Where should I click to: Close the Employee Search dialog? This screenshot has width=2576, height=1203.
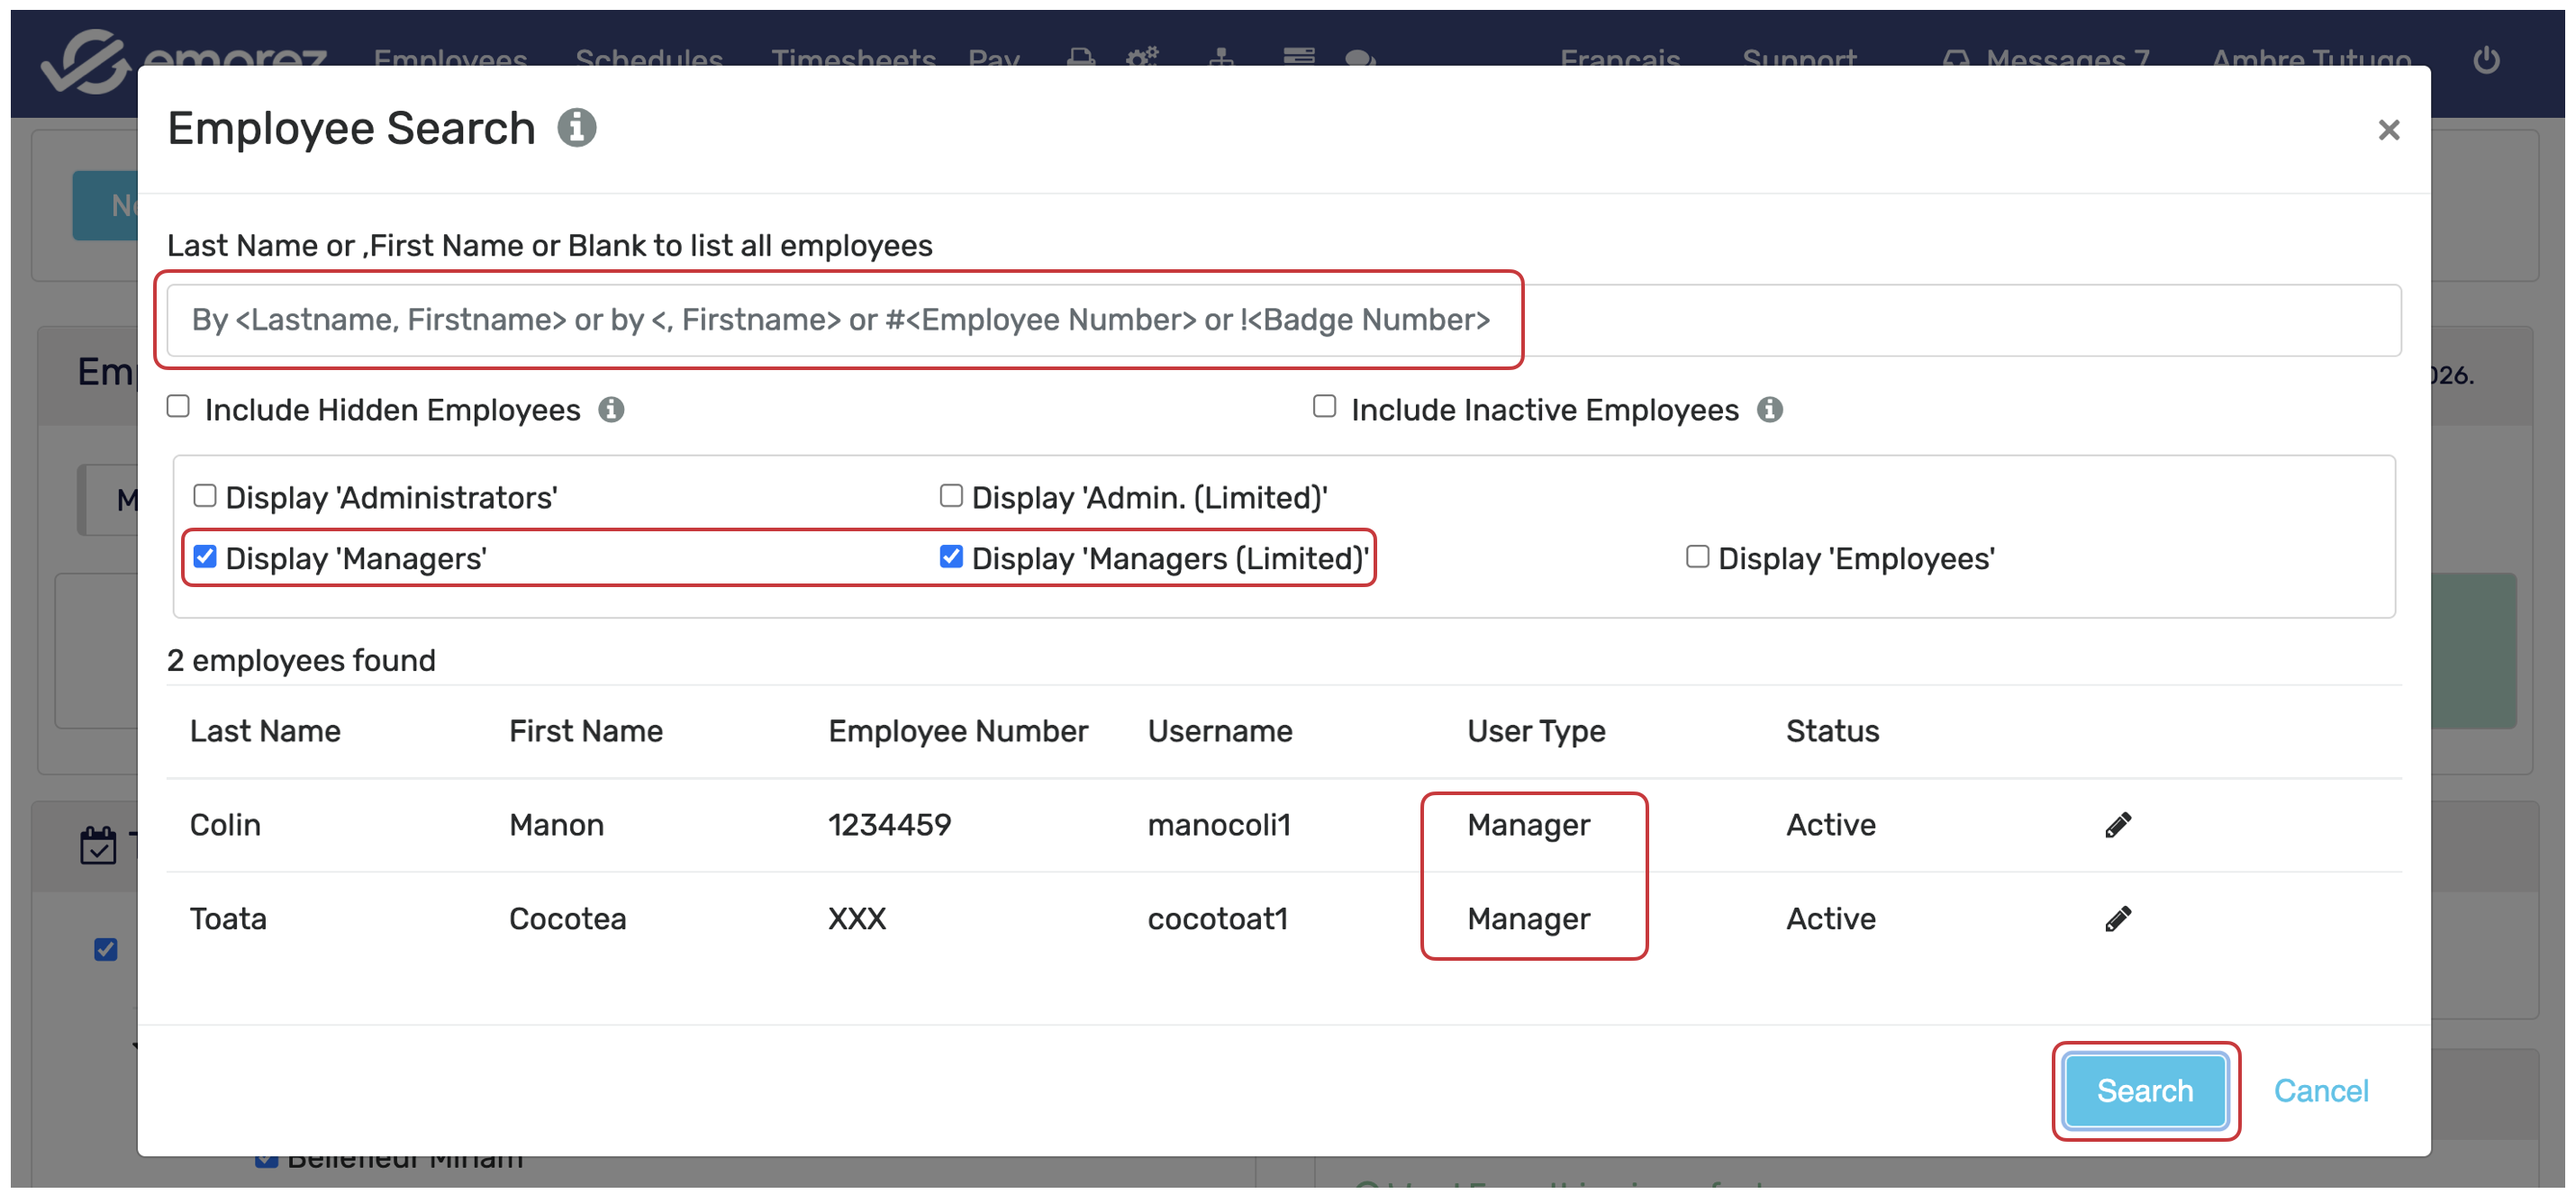pos(2388,130)
